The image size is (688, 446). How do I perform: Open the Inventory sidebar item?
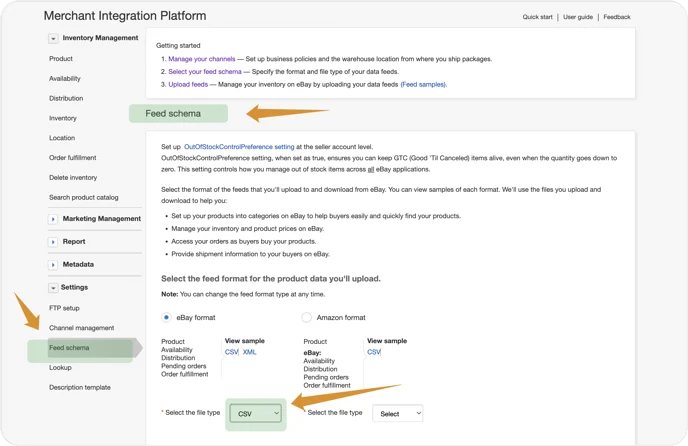tap(63, 118)
